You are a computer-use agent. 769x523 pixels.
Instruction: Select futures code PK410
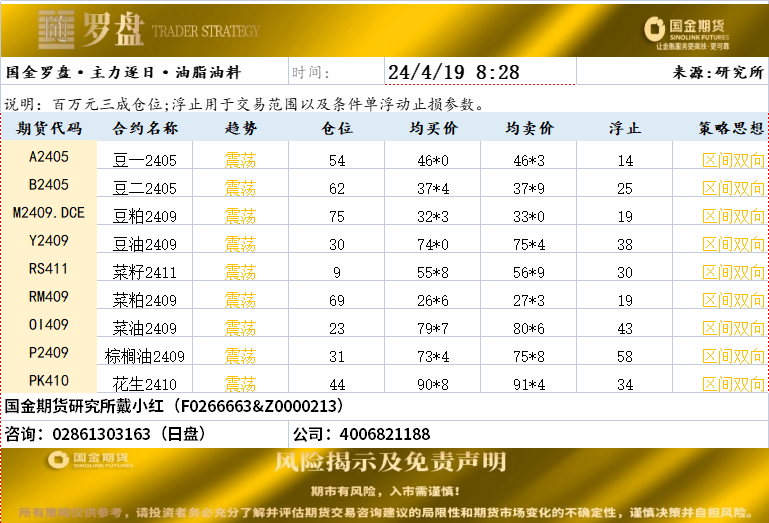tap(49, 380)
